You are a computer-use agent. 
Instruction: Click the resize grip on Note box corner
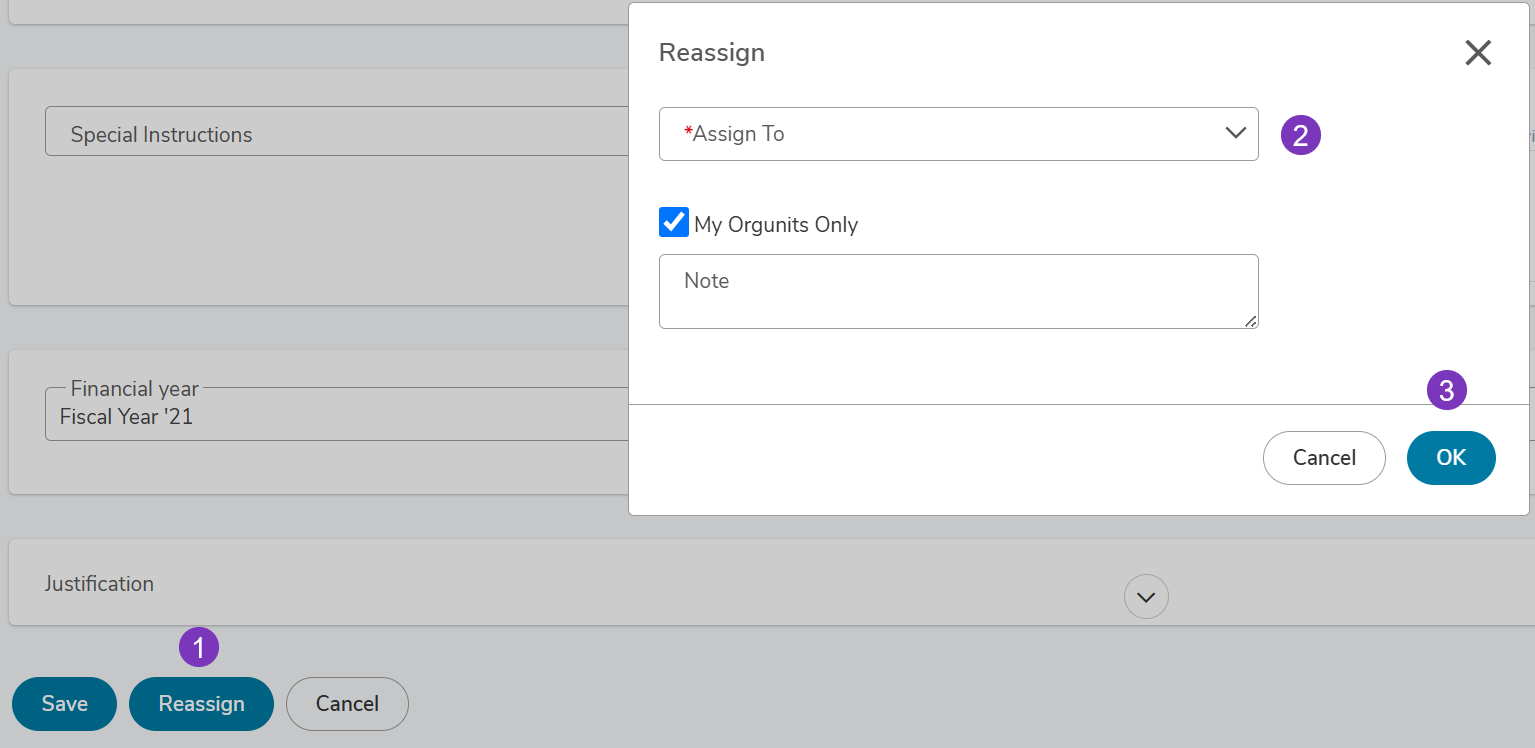pos(1251,321)
